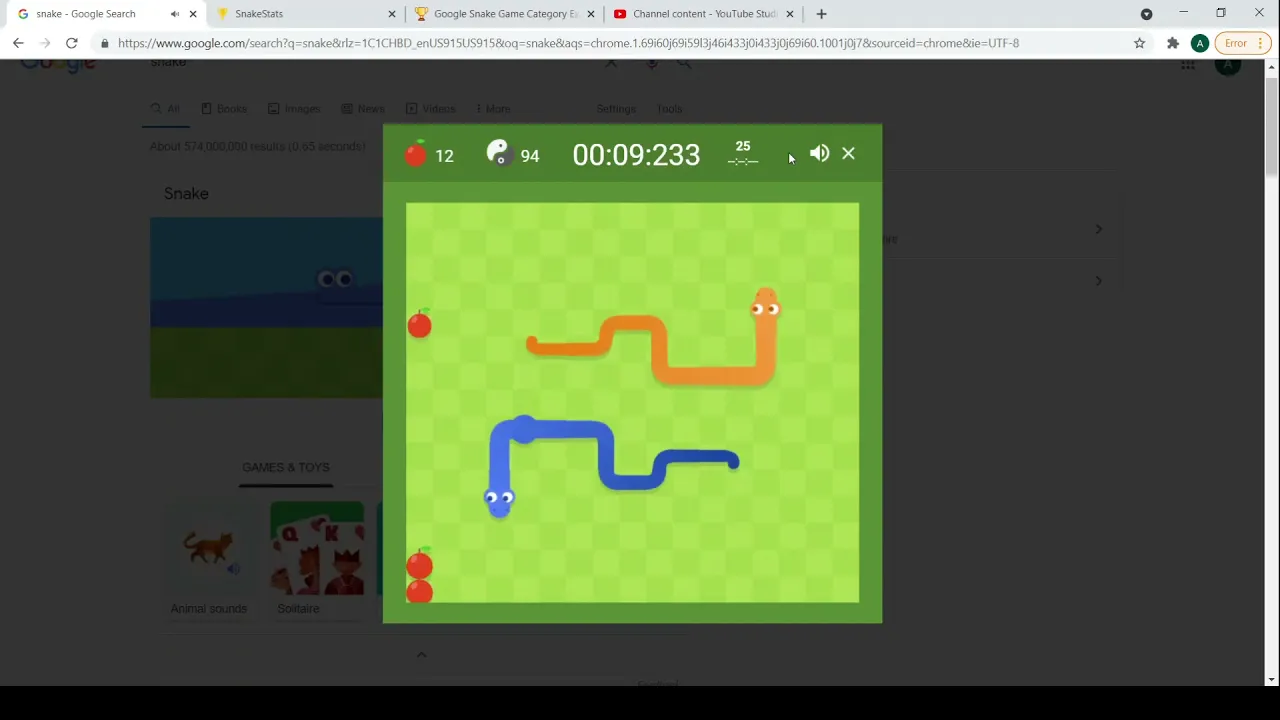Open search Settings link
This screenshot has height=720, width=1280.
(x=616, y=109)
